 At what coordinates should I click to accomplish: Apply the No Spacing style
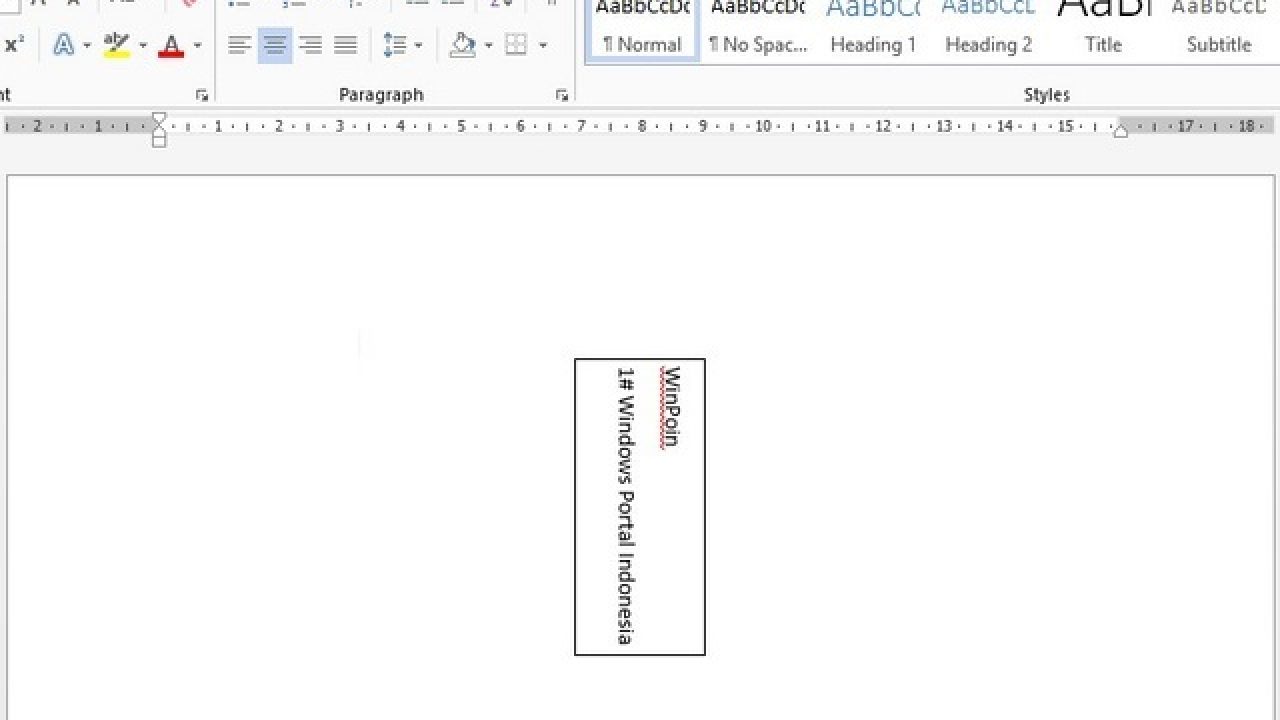(x=757, y=30)
